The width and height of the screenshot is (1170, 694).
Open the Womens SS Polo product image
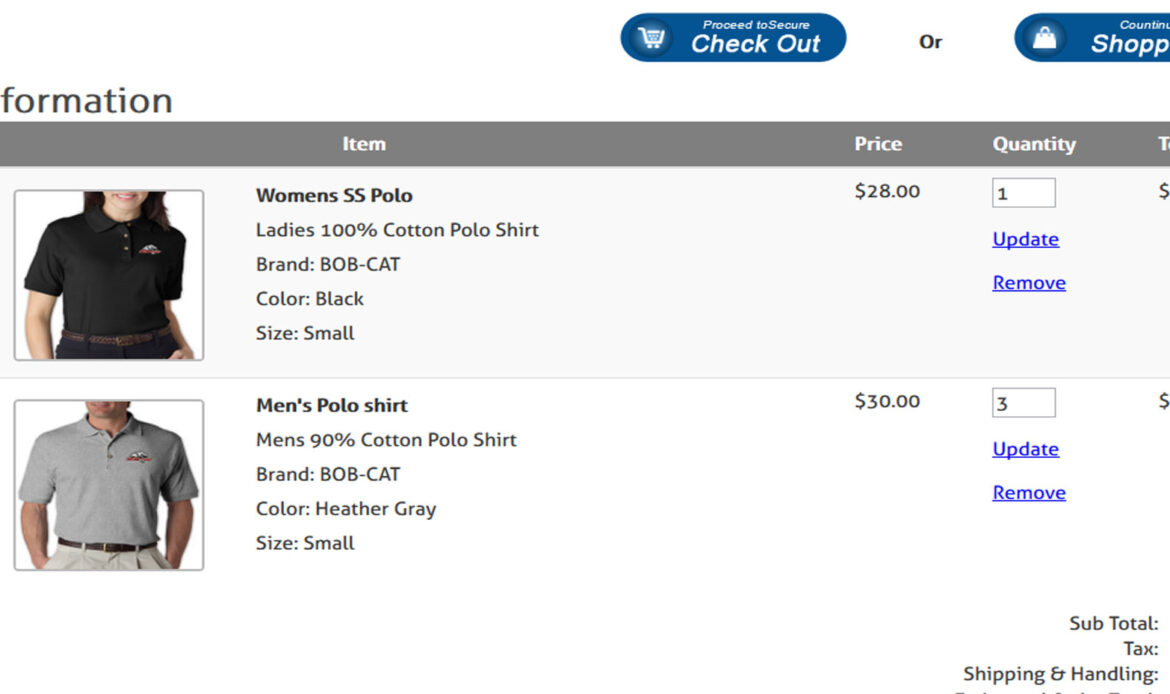[x=109, y=275]
